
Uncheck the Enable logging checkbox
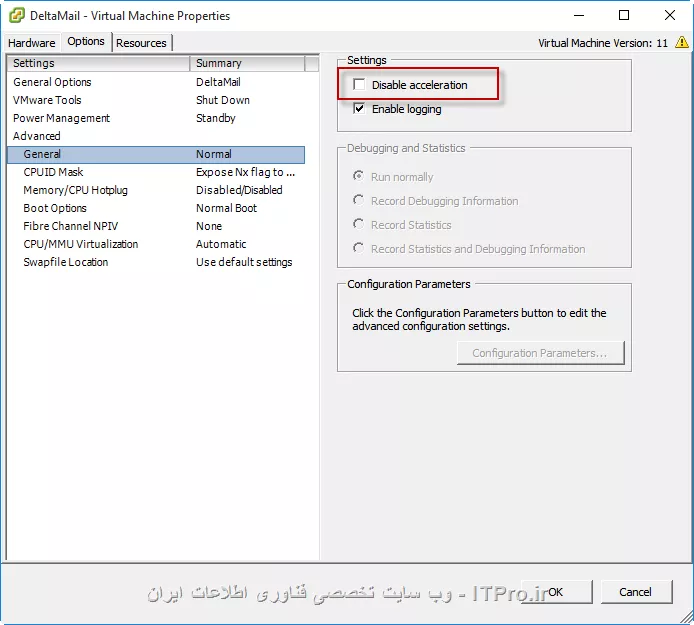click(359, 108)
